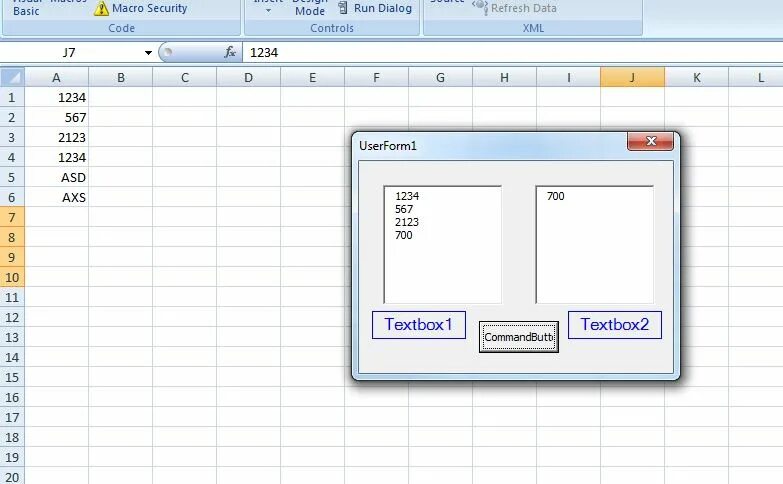Click the left textbox listing 1234
The image size is (783, 484).
tap(442, 244)
